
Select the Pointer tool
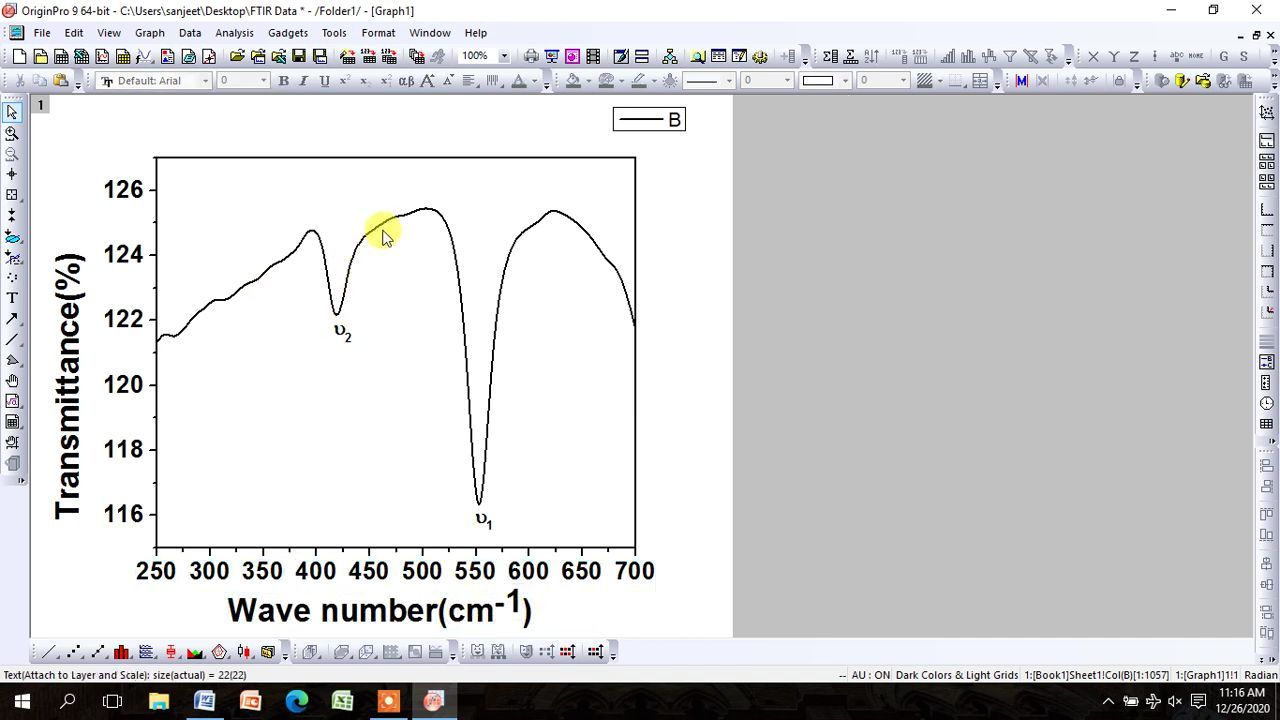coord(12,113)
